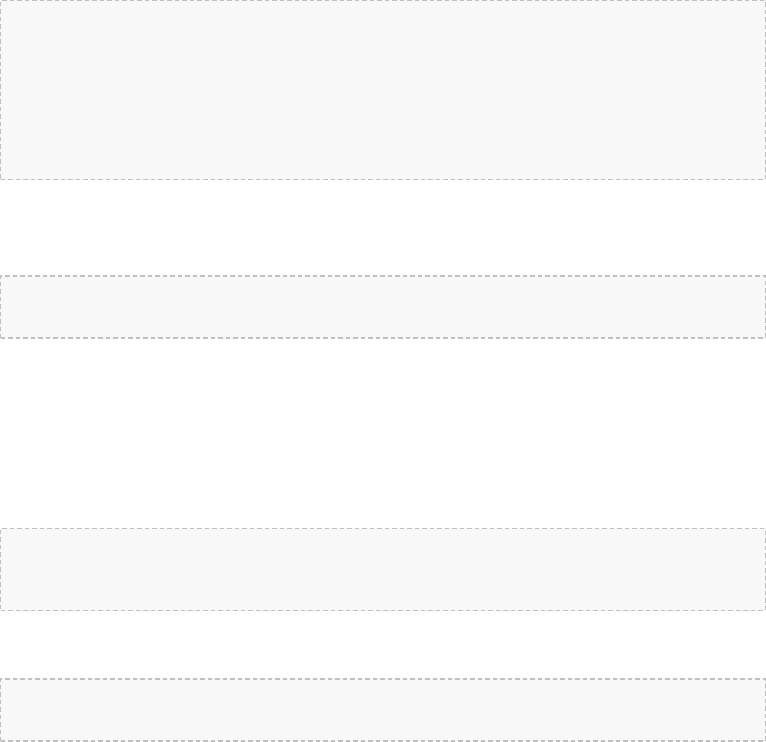Click bottom dashed border of the second box
The width and height of the screenshot is (766, 742).
click(383, 338)
